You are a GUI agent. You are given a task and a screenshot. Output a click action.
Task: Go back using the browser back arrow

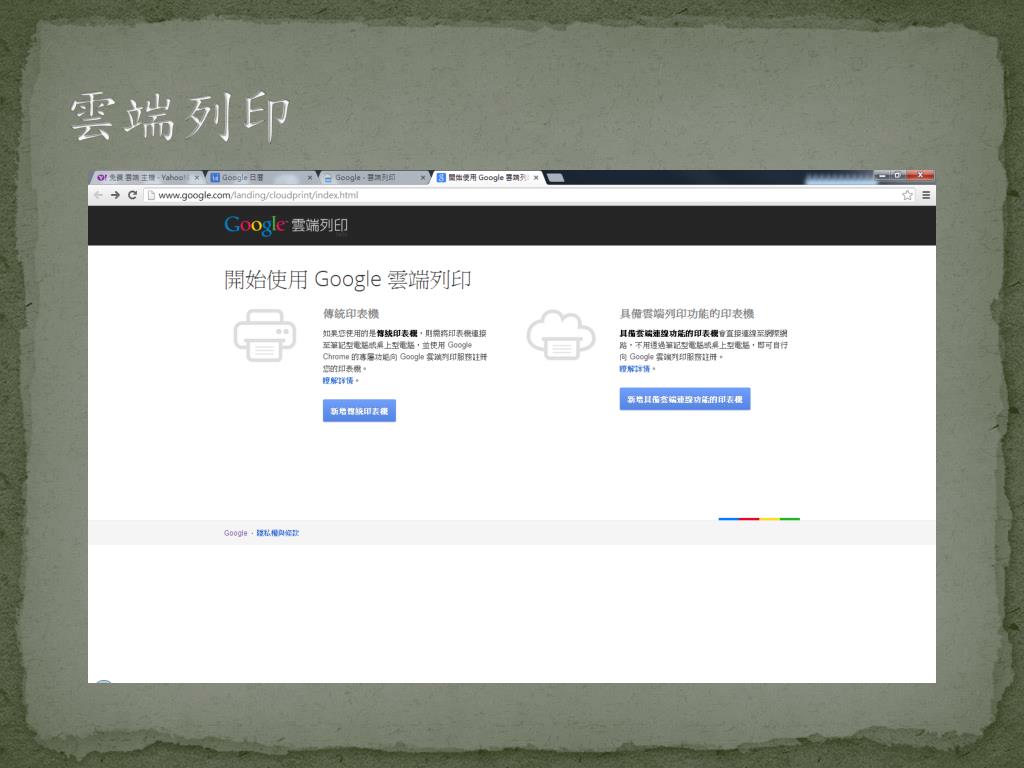(99, 195)
